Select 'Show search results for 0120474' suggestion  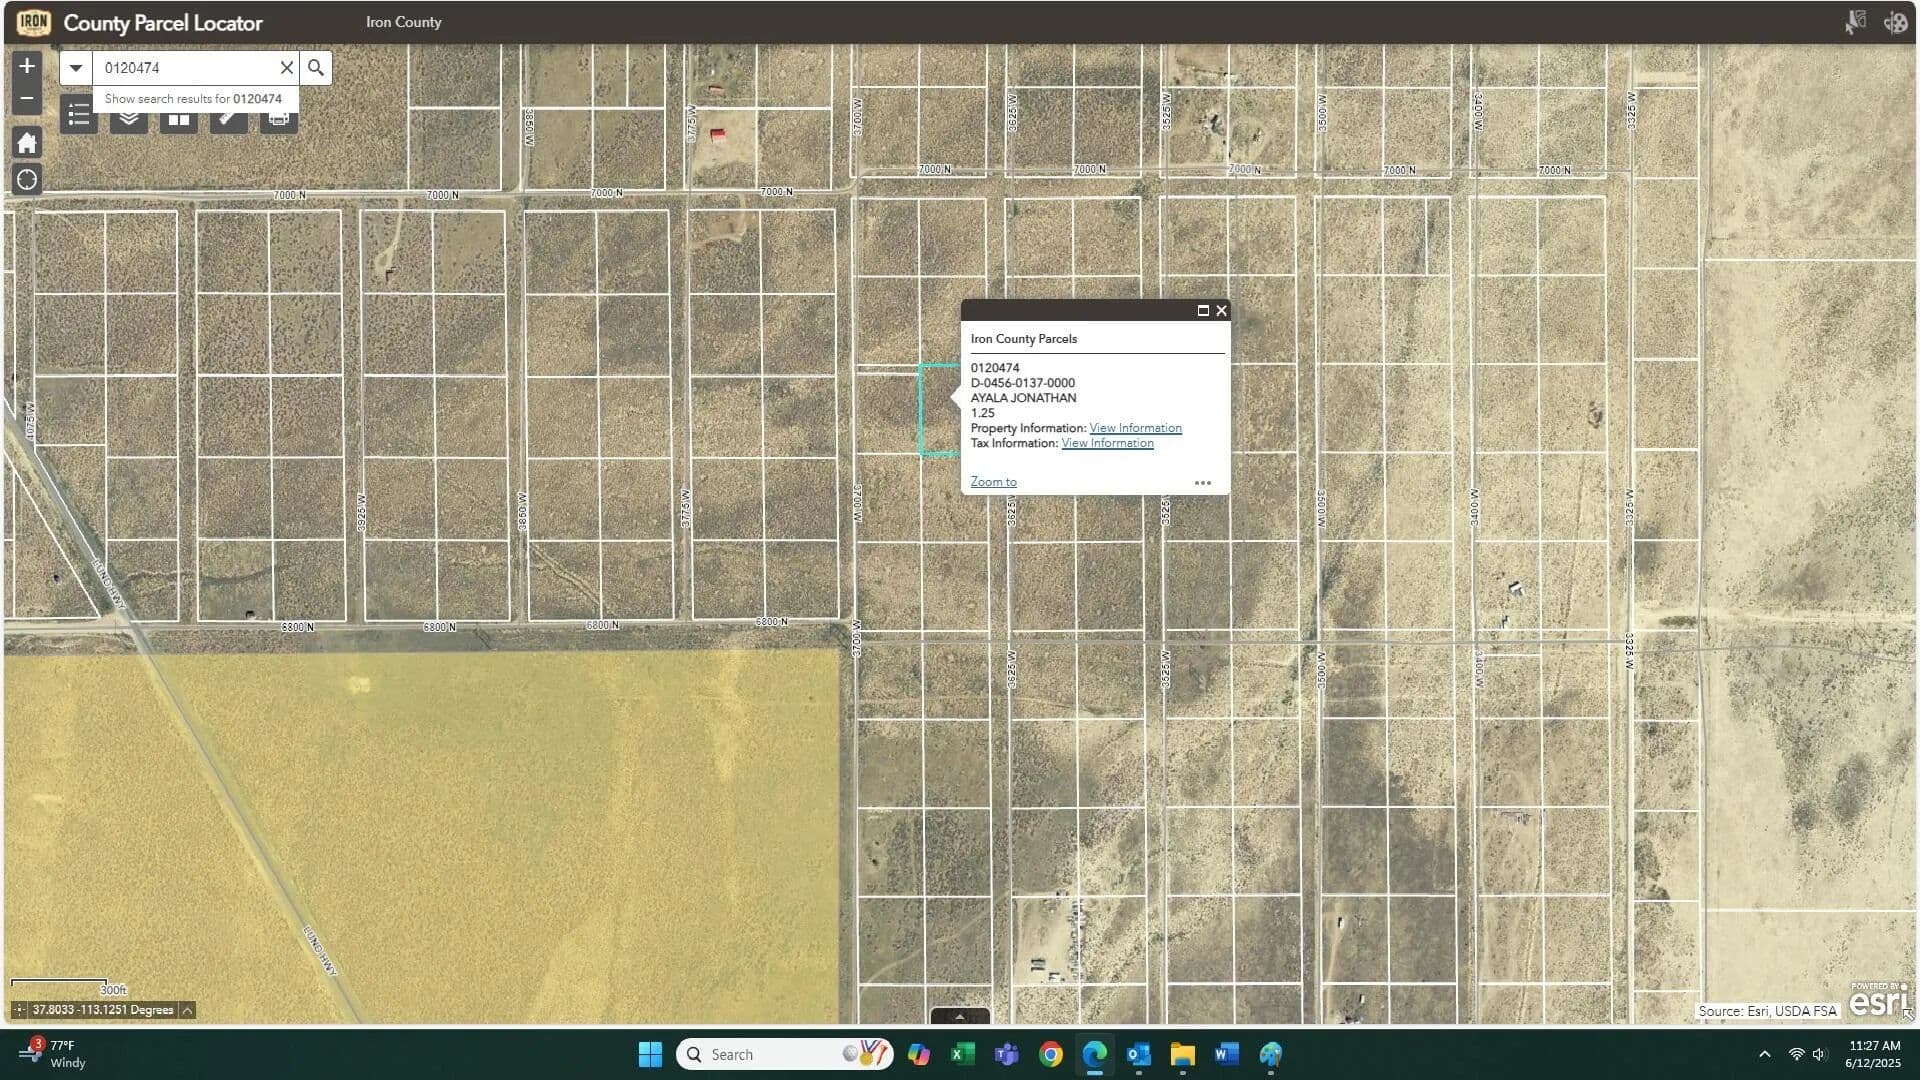pyautogui.click(x=194, y=99)
